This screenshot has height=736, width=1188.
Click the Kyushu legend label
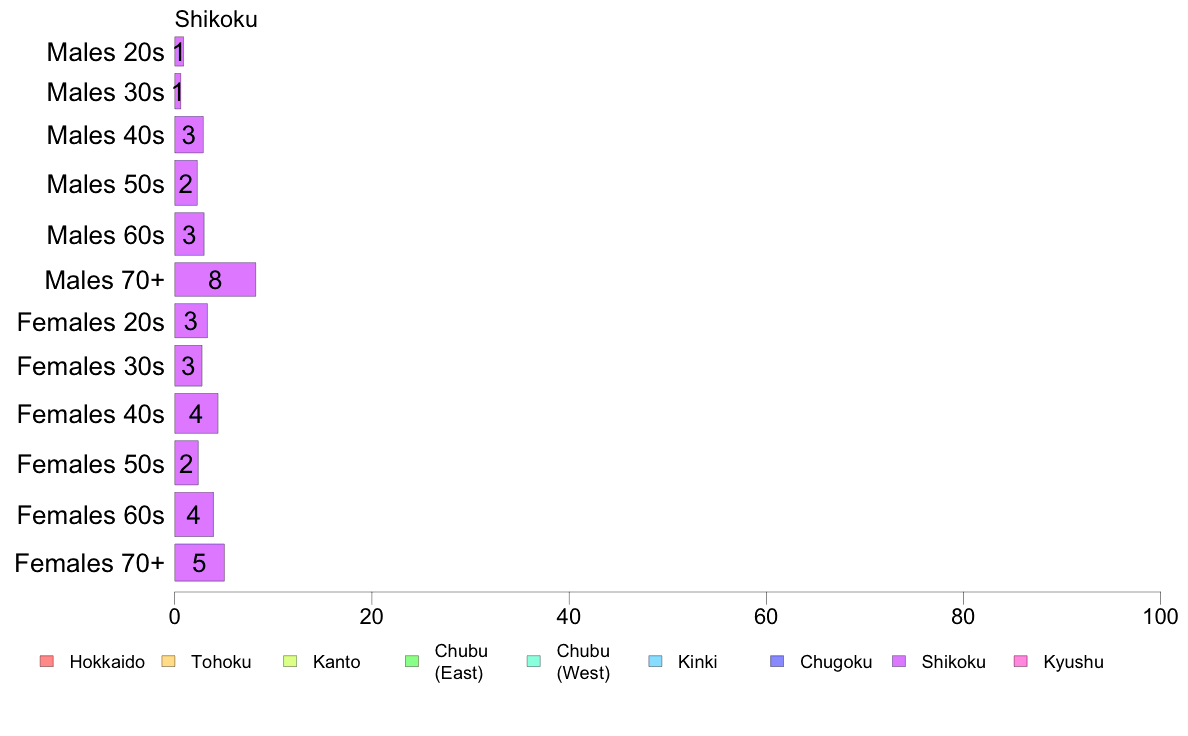tap(1073, 662)
